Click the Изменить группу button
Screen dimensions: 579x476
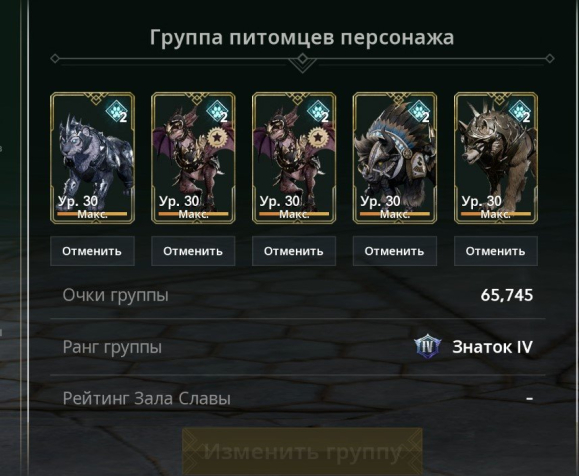click(302, 451)
